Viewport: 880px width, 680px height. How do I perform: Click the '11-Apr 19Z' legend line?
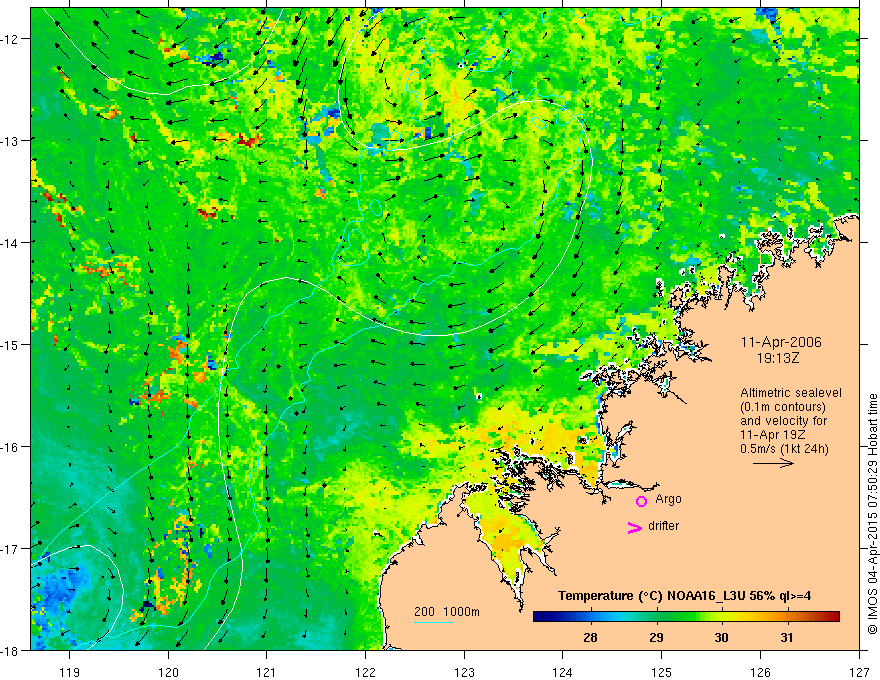point(773,435)
